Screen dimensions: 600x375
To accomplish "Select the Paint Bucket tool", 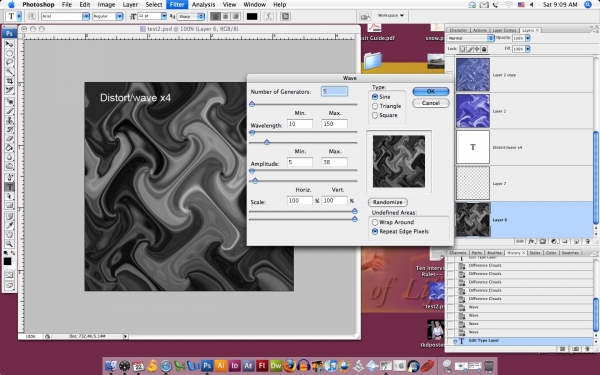I will pyautogui.click(x=9, y=148).
